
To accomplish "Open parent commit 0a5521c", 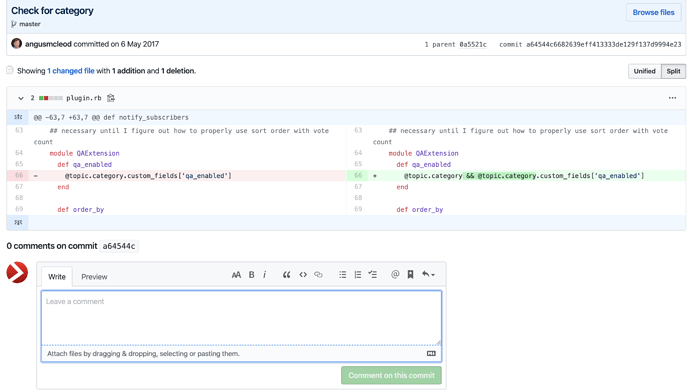I will click(473, 44).
